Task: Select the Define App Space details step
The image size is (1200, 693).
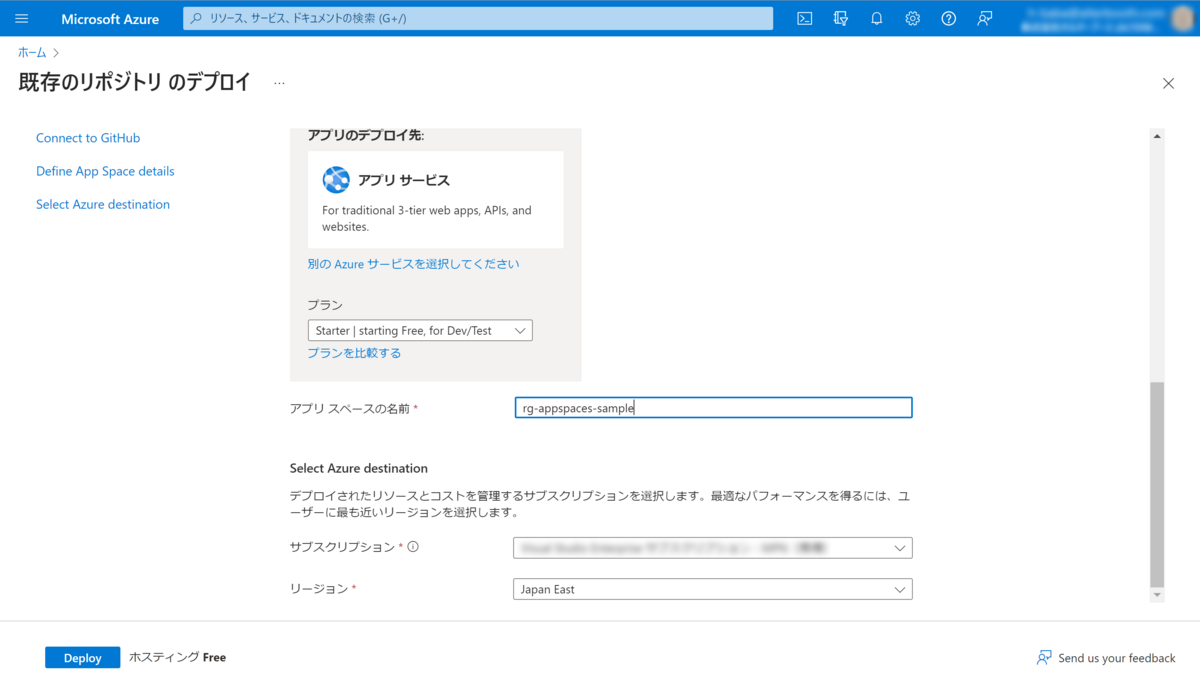Action: coord(105,171)
